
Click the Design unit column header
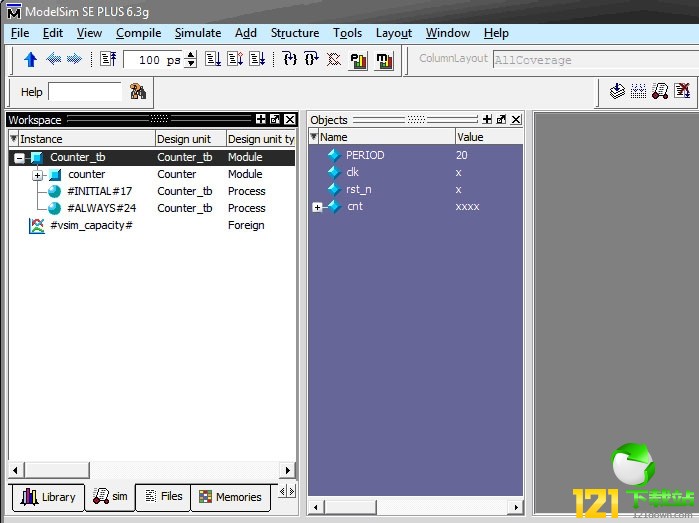point(190,139)
